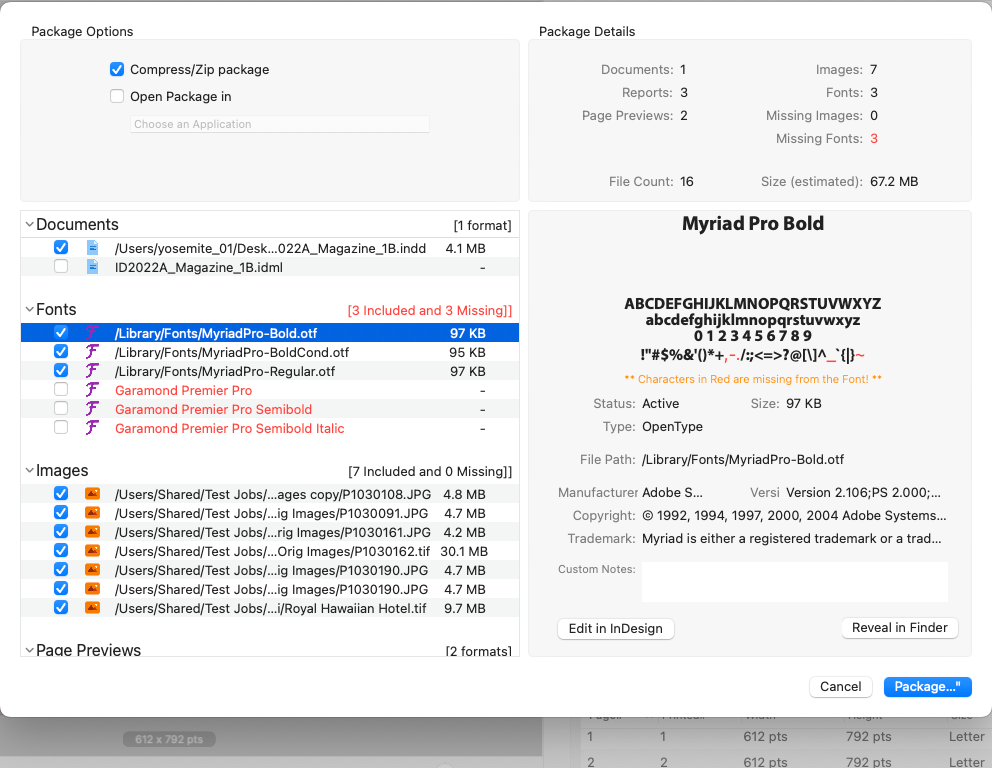Click the font icon beside Garamond Premier Pro Semibold Italic
This screenshot has width=992, height=768.
(x=92, y=428)
